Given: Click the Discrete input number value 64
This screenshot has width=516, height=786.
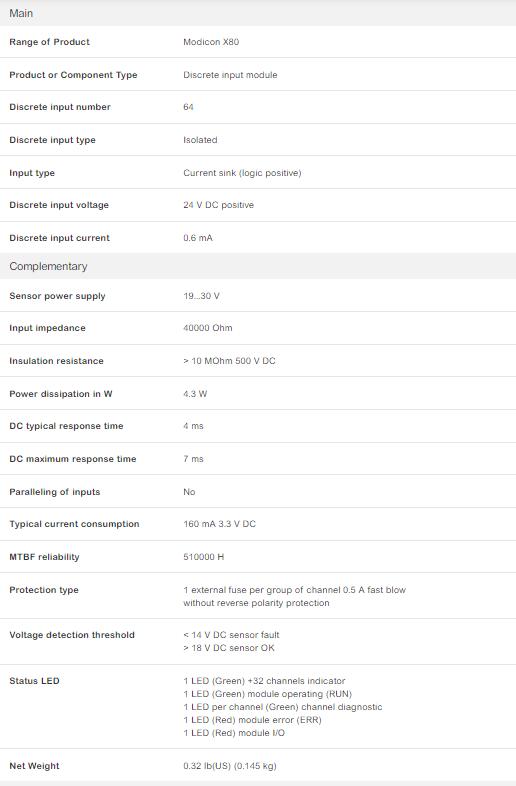Looking at the screenshot, I should (188, 107).
